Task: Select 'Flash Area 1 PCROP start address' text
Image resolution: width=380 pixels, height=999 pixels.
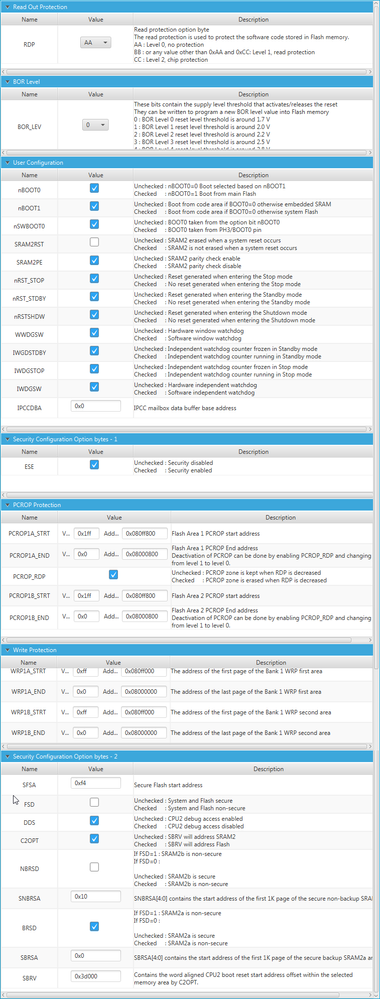Action: [215, 533]
